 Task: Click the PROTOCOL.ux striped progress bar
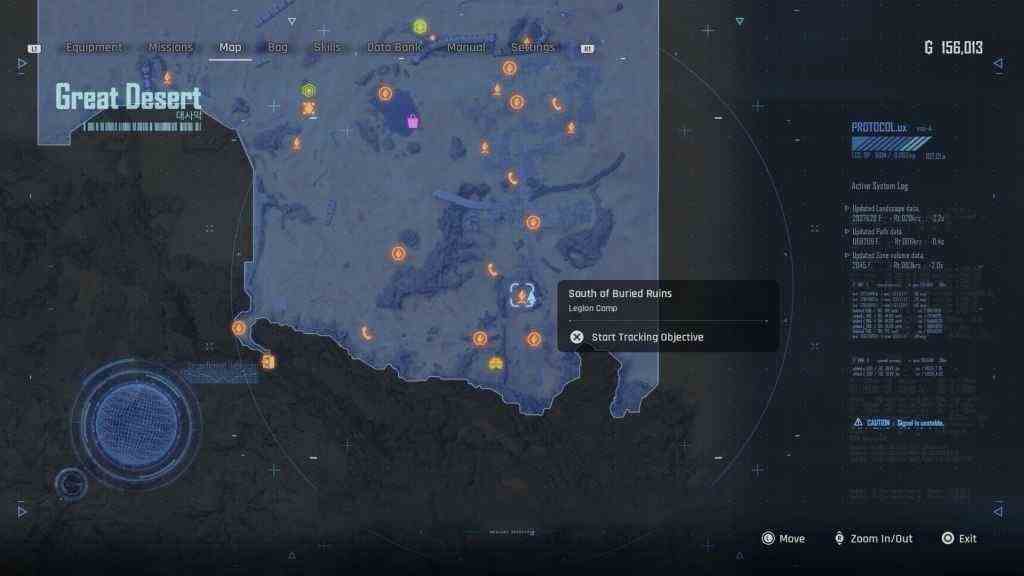tap(891, 144)
